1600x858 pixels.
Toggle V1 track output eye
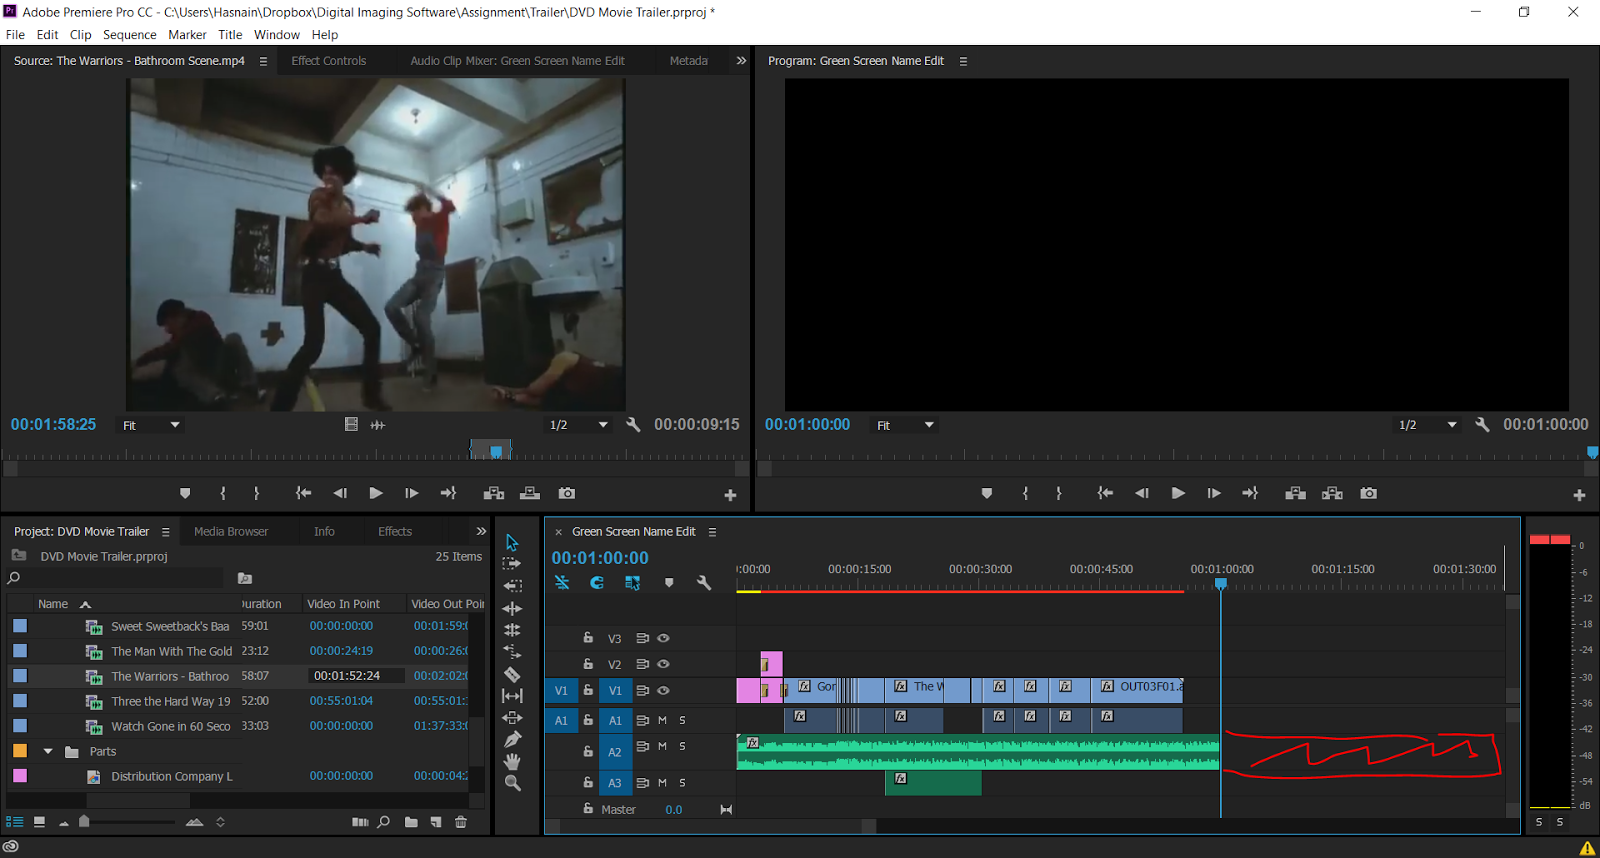tap(663, 690)
